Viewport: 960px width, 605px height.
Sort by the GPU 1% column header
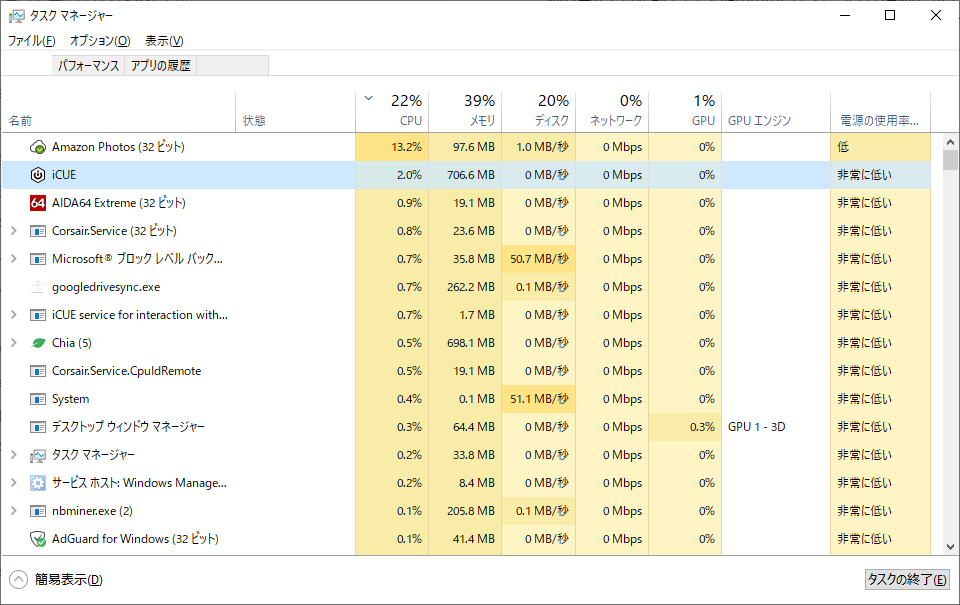pos(684,111)
